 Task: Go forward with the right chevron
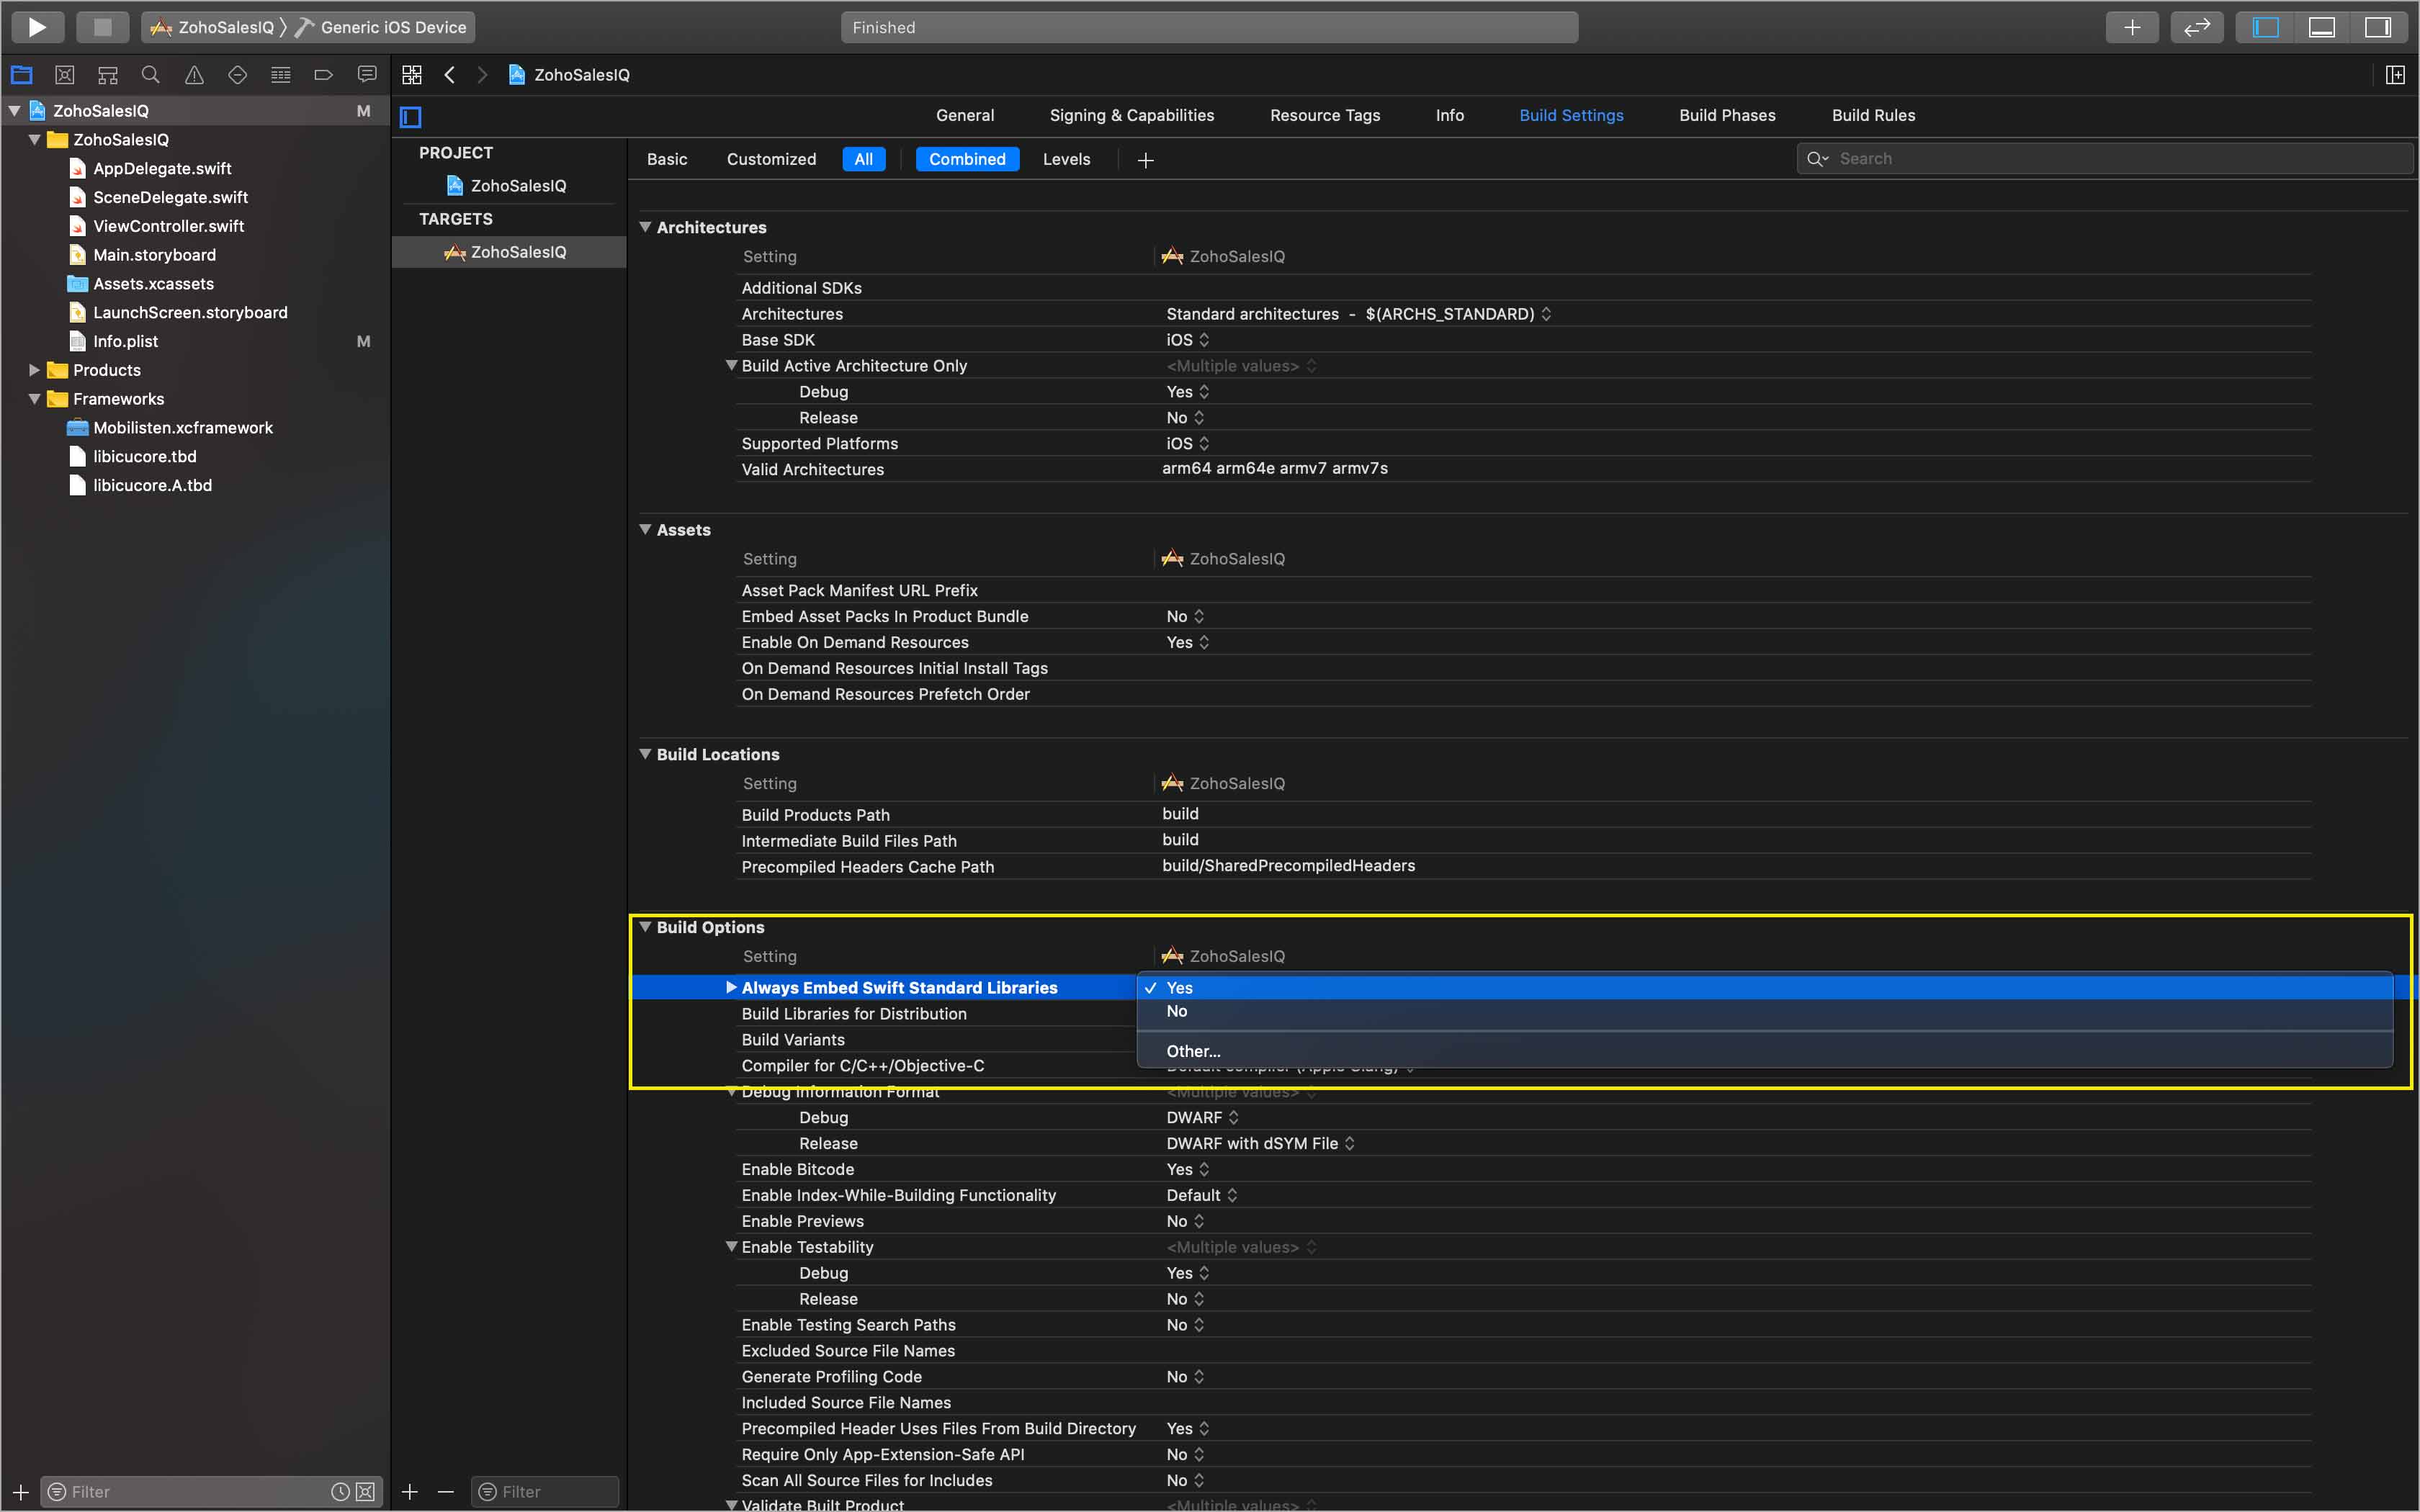[x=483, y=75]
